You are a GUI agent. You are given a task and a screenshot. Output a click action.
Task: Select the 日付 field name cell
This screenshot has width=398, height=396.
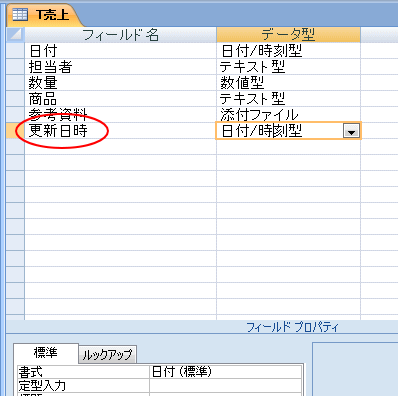pos(120,51)
